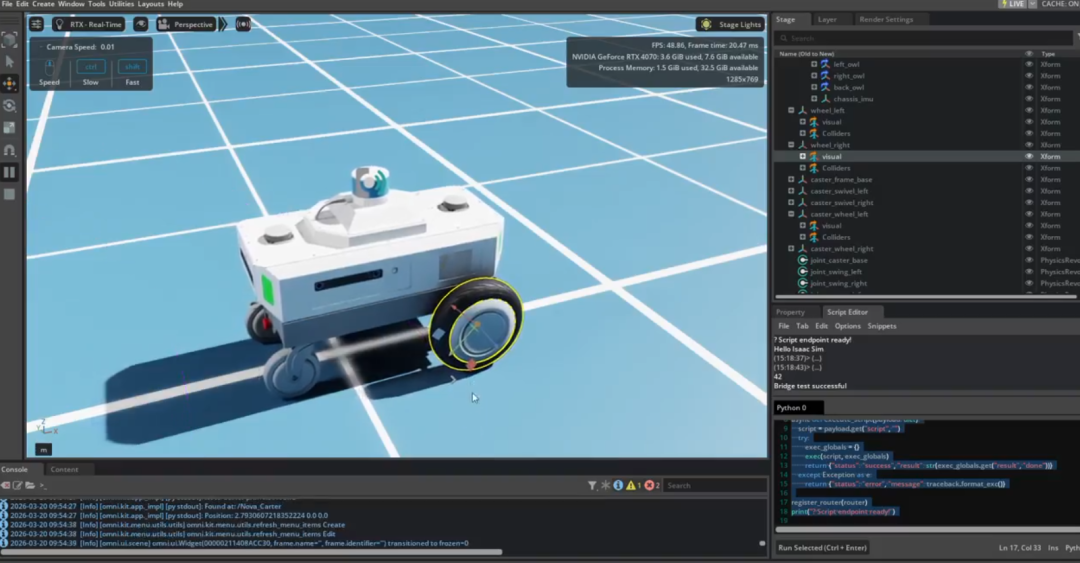Open the Layouts menu
The width and height of the screenshot is (1080, 563).
click(x=151, y=4)
